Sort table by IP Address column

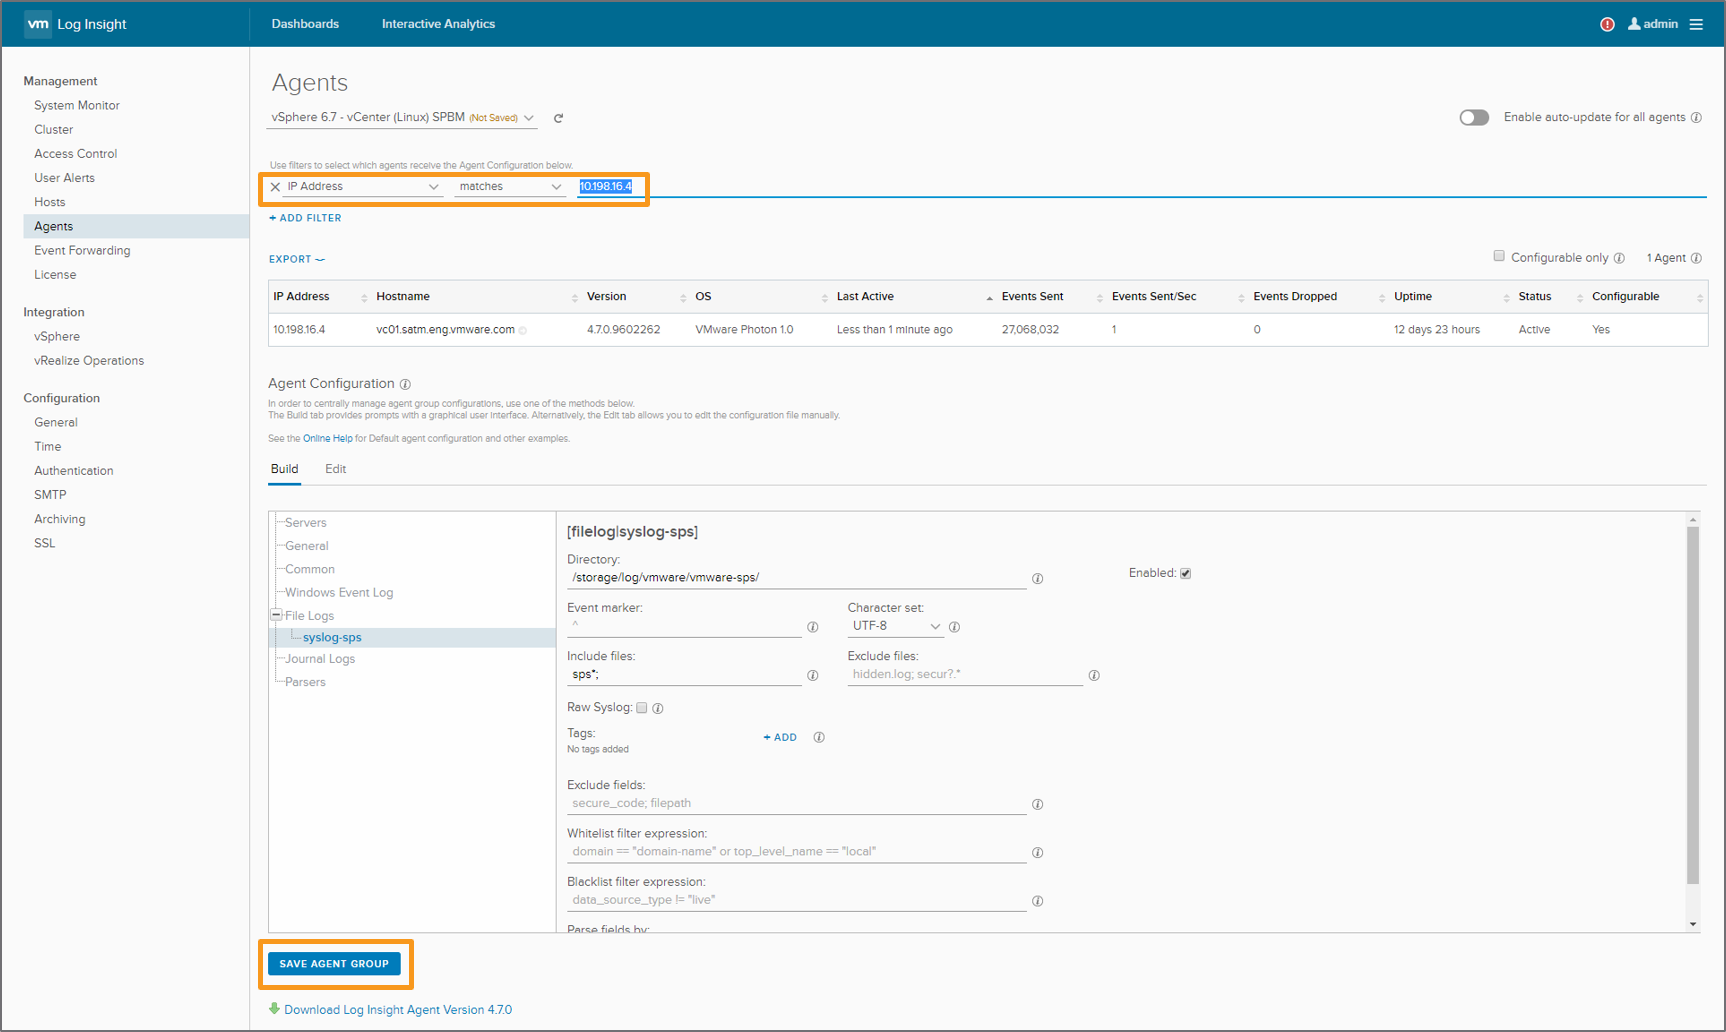(318, 297)
